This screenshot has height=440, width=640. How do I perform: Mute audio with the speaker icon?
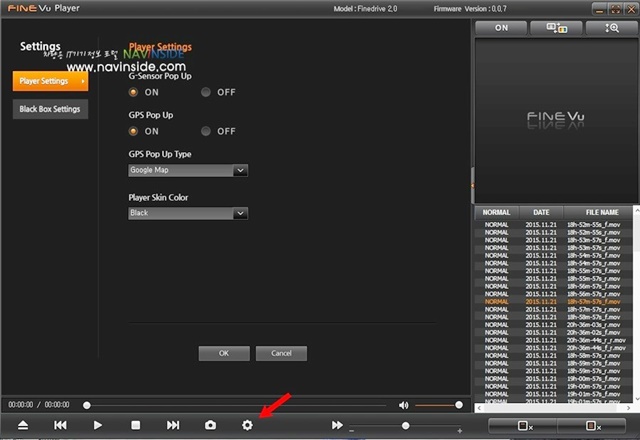click(x=403, y=405)
